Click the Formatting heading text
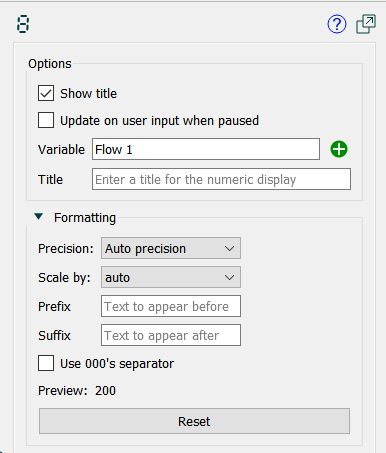The image size is (386, 453). [85, 218]
